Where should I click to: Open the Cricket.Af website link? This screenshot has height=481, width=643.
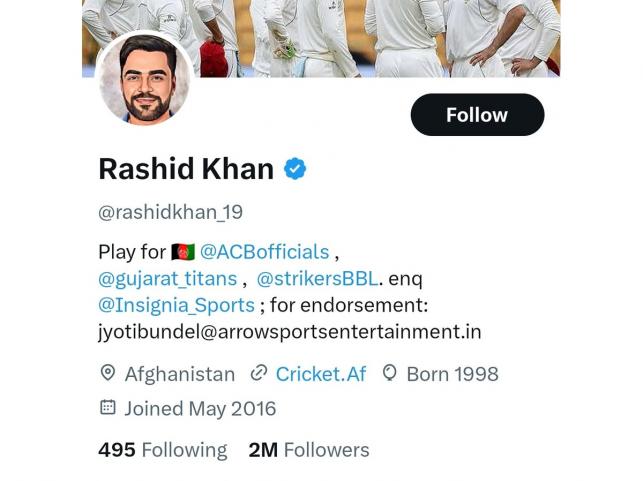[321, 374]
